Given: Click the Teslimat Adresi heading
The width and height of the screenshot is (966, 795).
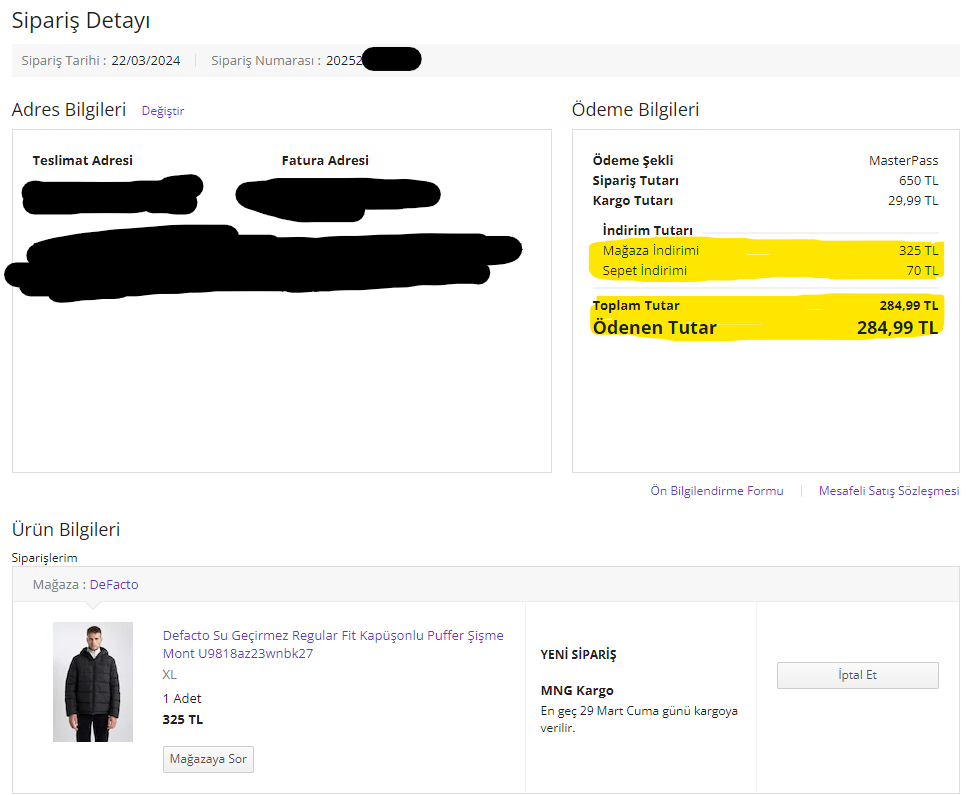Looking at the screenshot, I should coord(82,160).
